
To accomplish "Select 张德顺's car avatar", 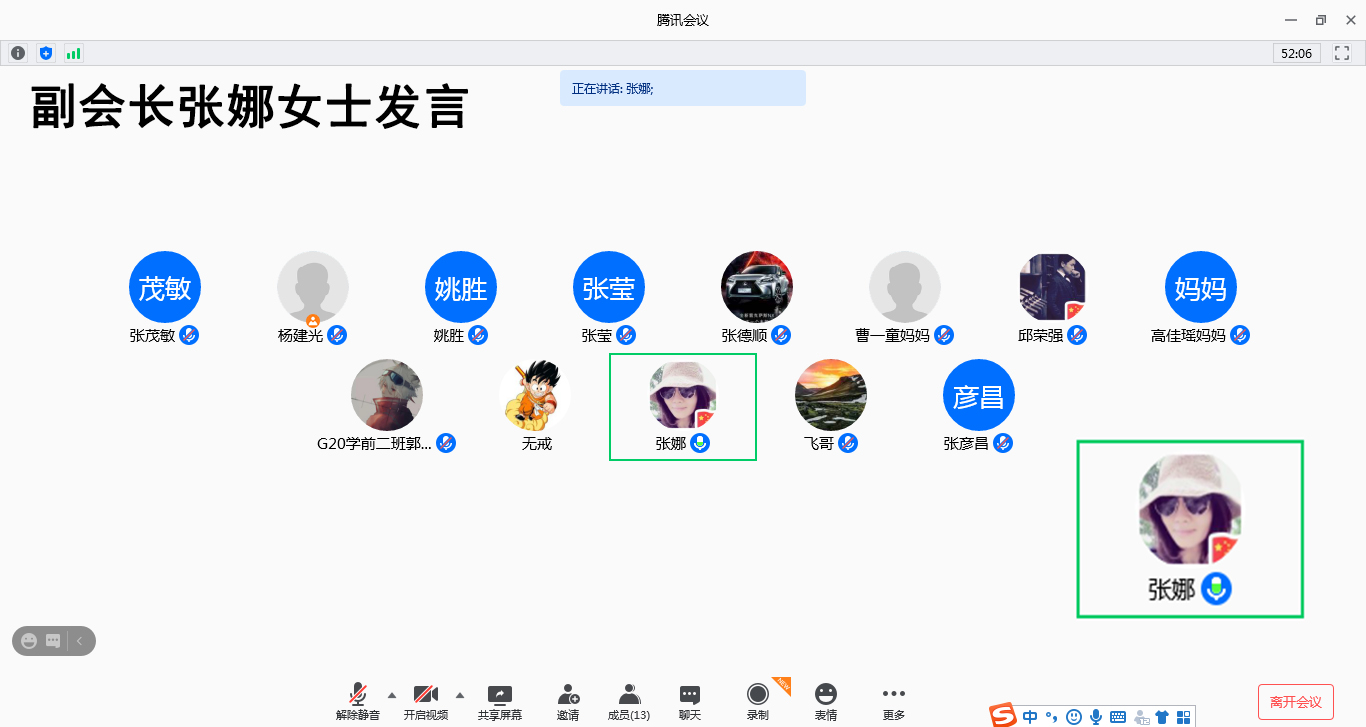I will pos(757,287).
